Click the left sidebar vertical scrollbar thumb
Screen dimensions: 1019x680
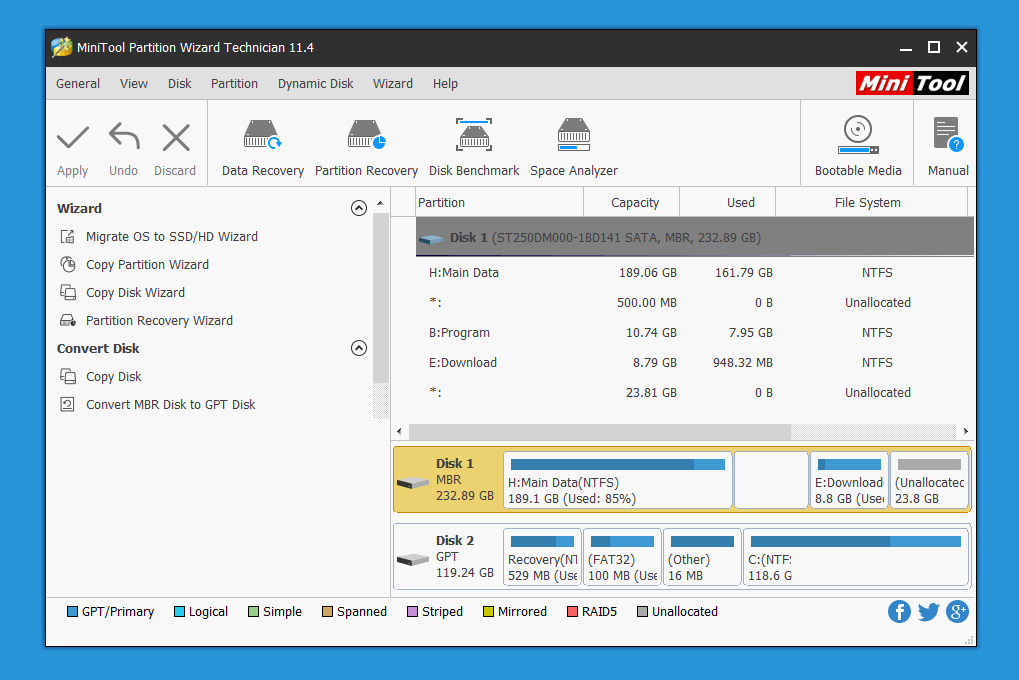pyautogui.click(x=381, y=298)
